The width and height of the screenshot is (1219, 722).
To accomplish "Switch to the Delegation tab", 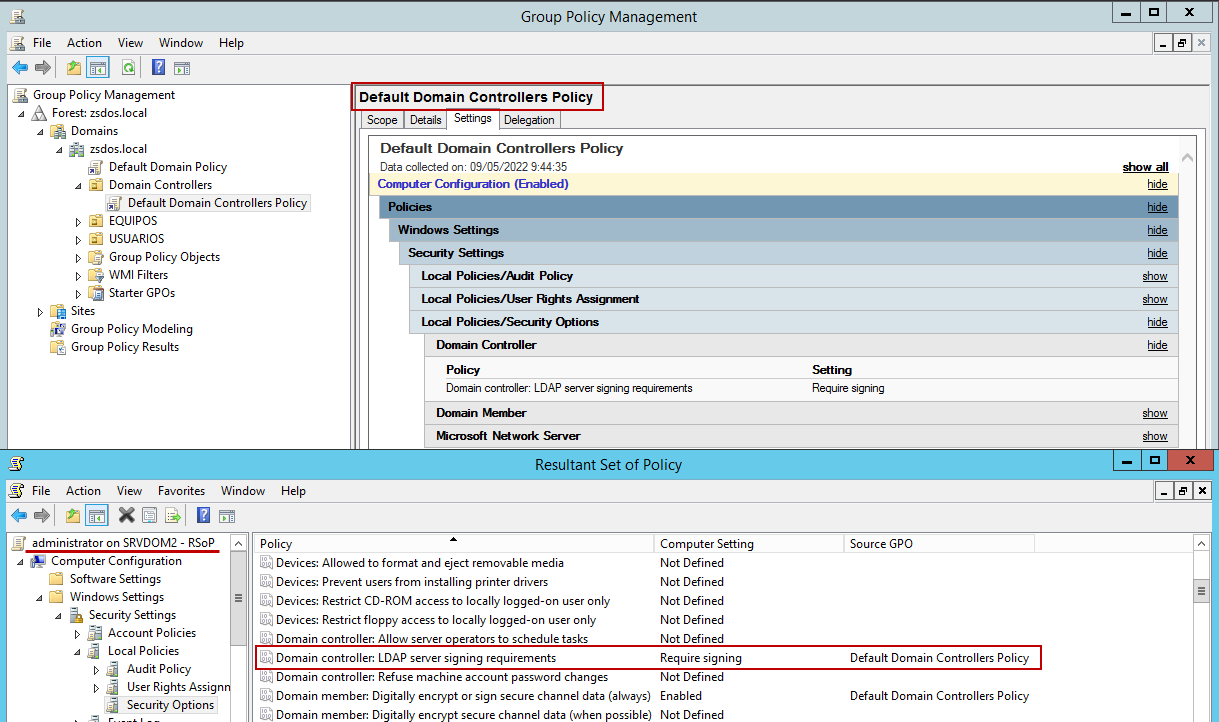I will (x=529, y=120).
